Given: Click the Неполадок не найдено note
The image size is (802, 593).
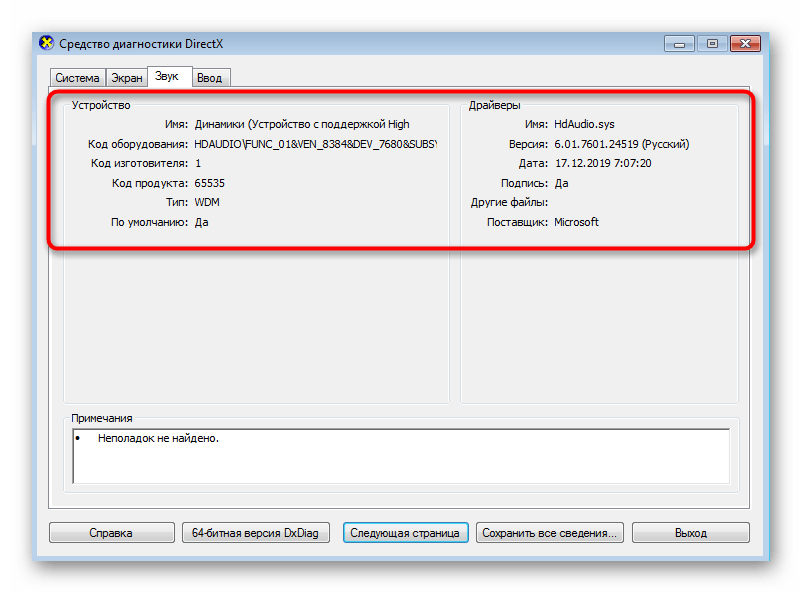Looking at the screenshot, I should click(x=158, y=438).
